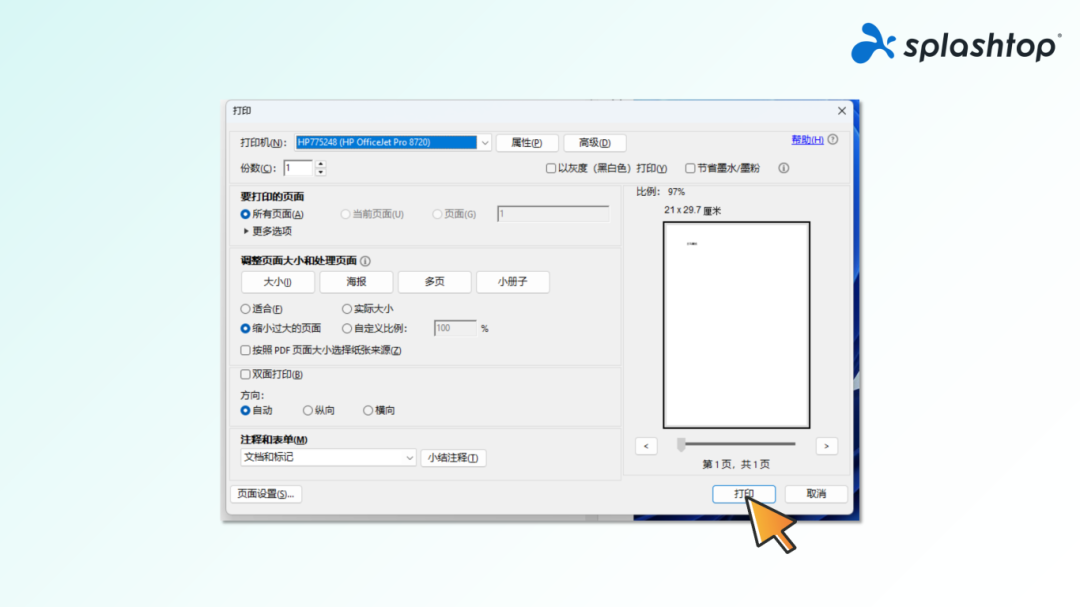The width and height of the screenshot is (1080, 607).
Task: Open the 注释和表单 dropdown
Action: [x=411, y=457]
